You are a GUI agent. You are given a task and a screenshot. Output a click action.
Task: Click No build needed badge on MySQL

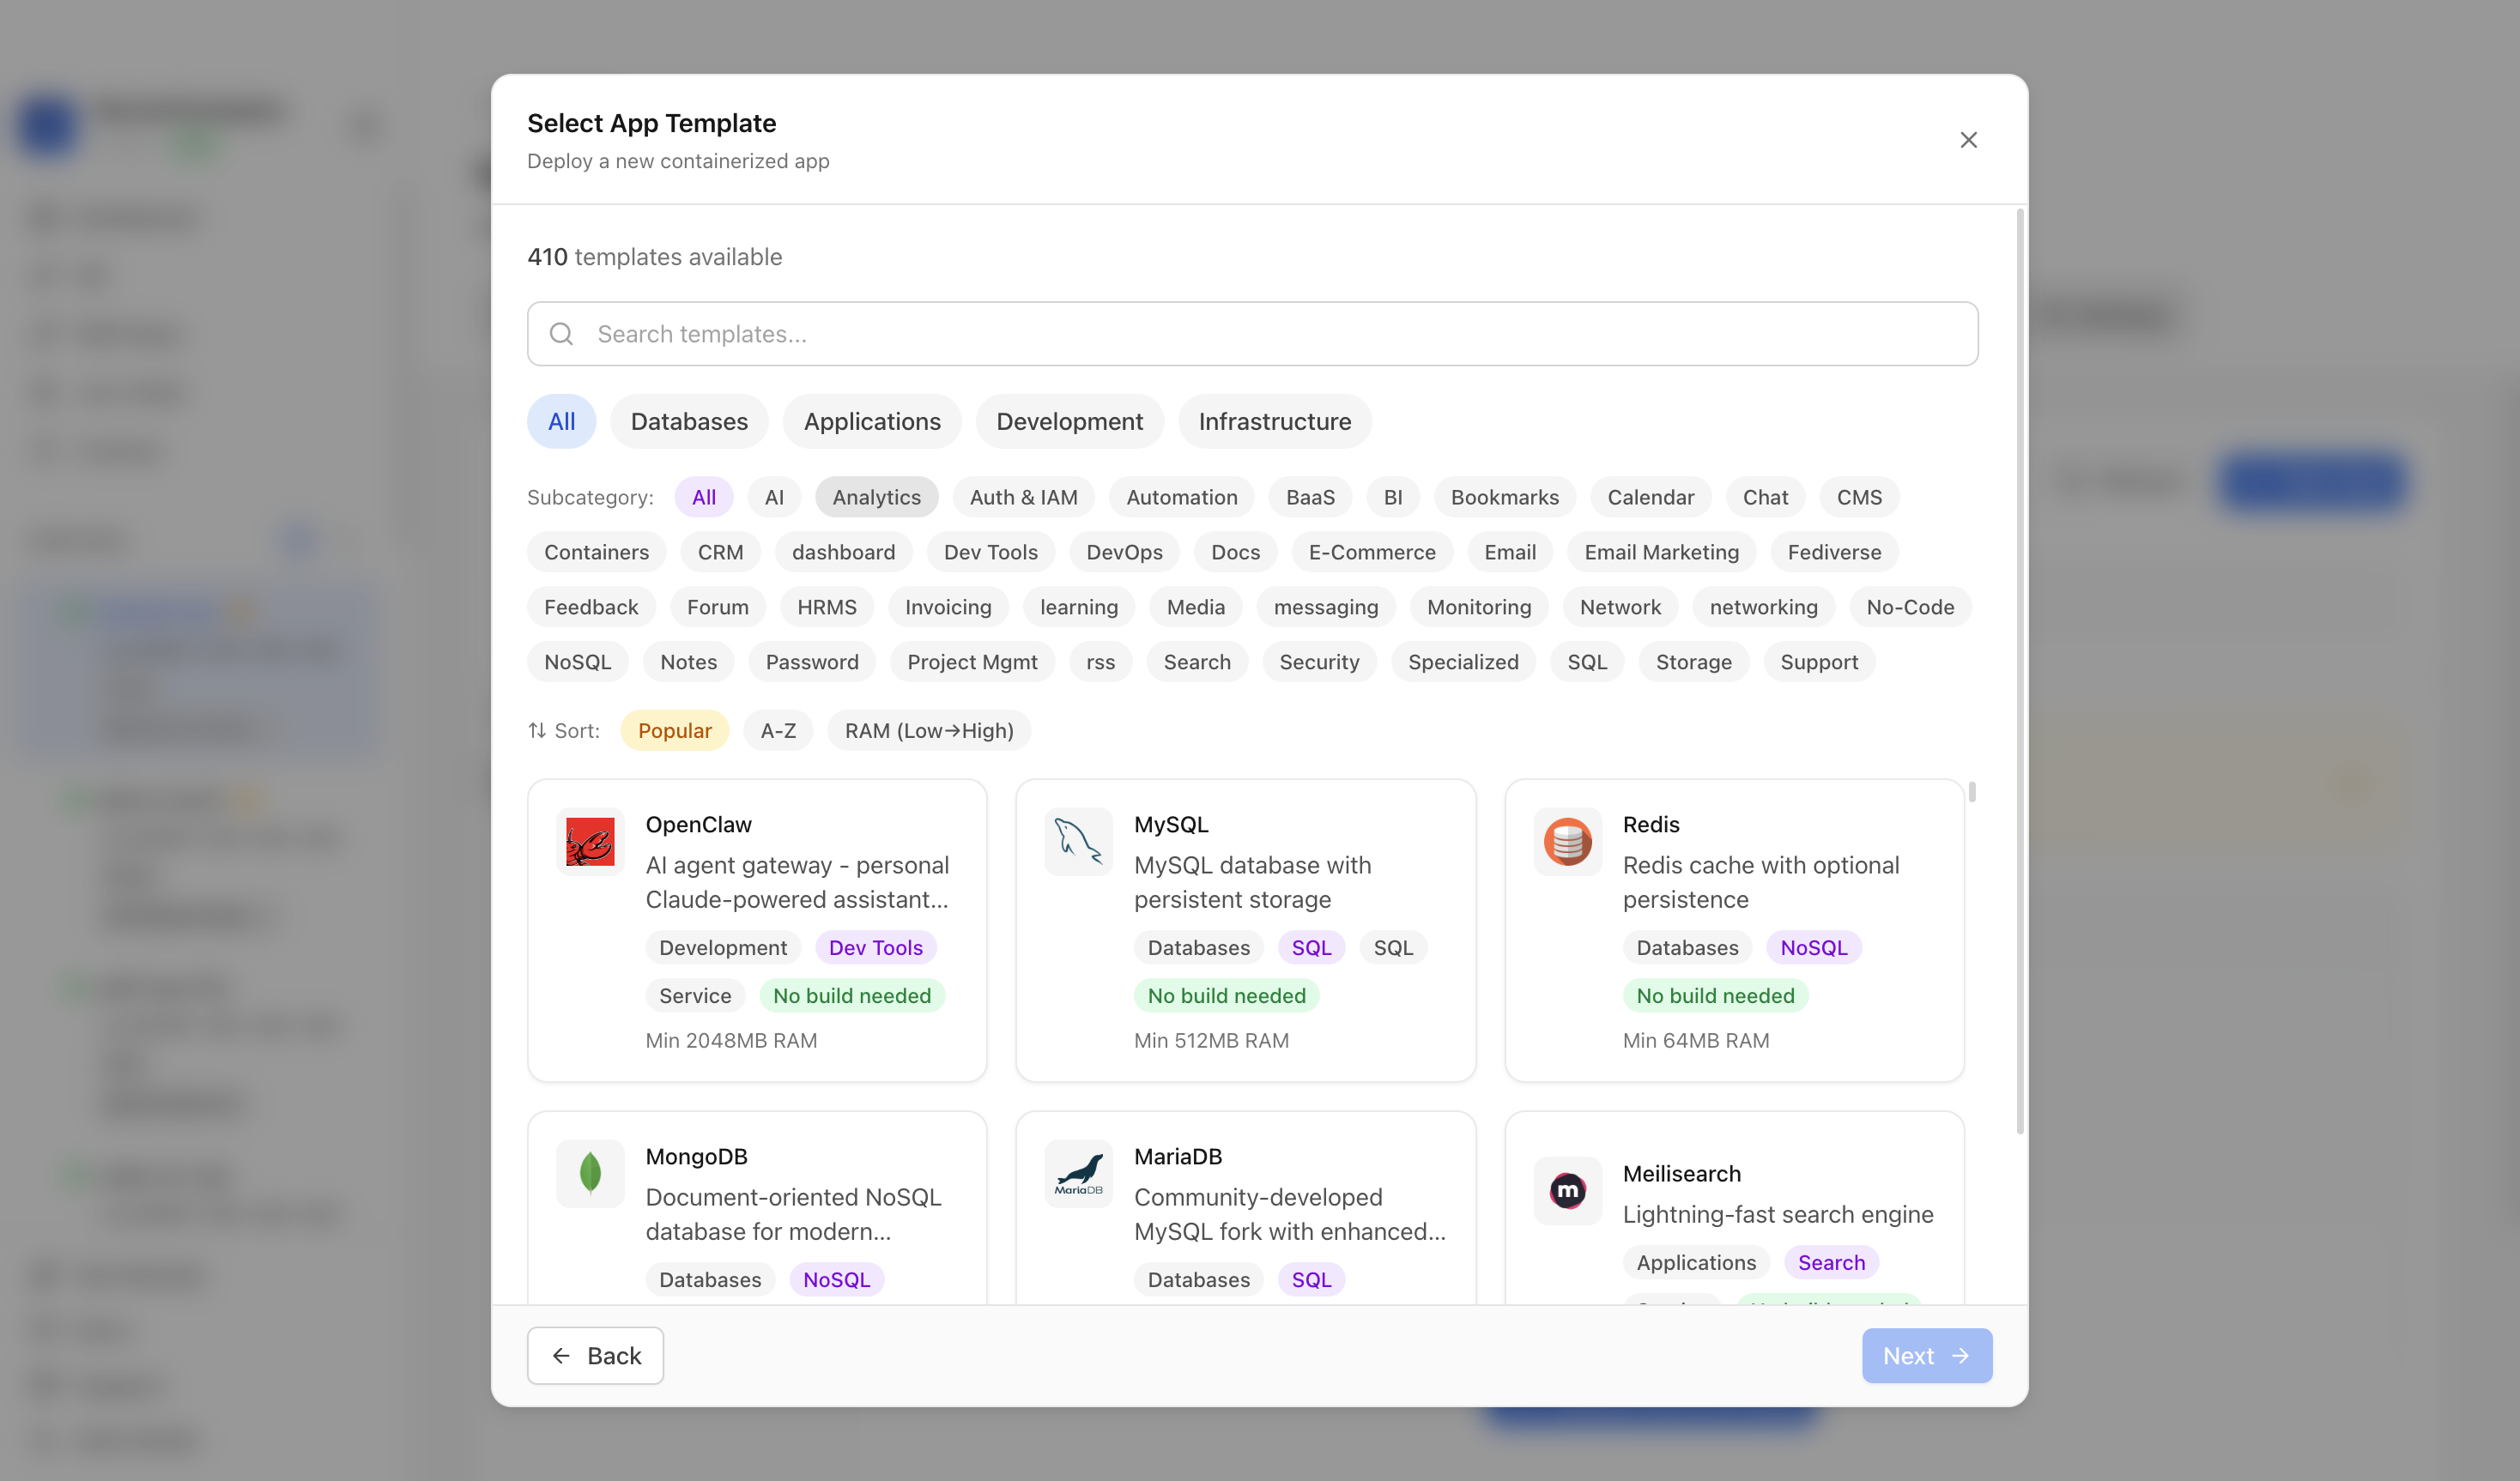click(1226, 996)
